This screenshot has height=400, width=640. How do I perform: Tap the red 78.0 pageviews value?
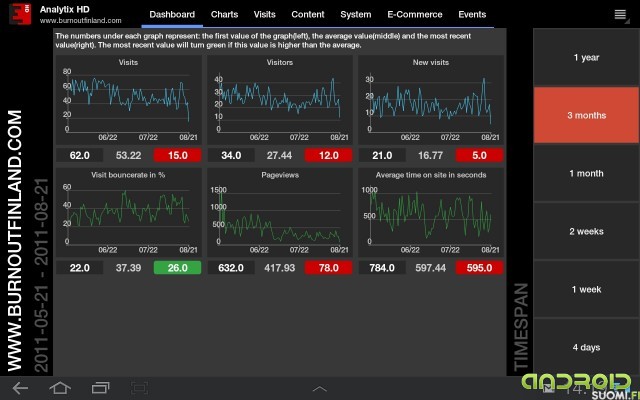(x=329, y=268)
